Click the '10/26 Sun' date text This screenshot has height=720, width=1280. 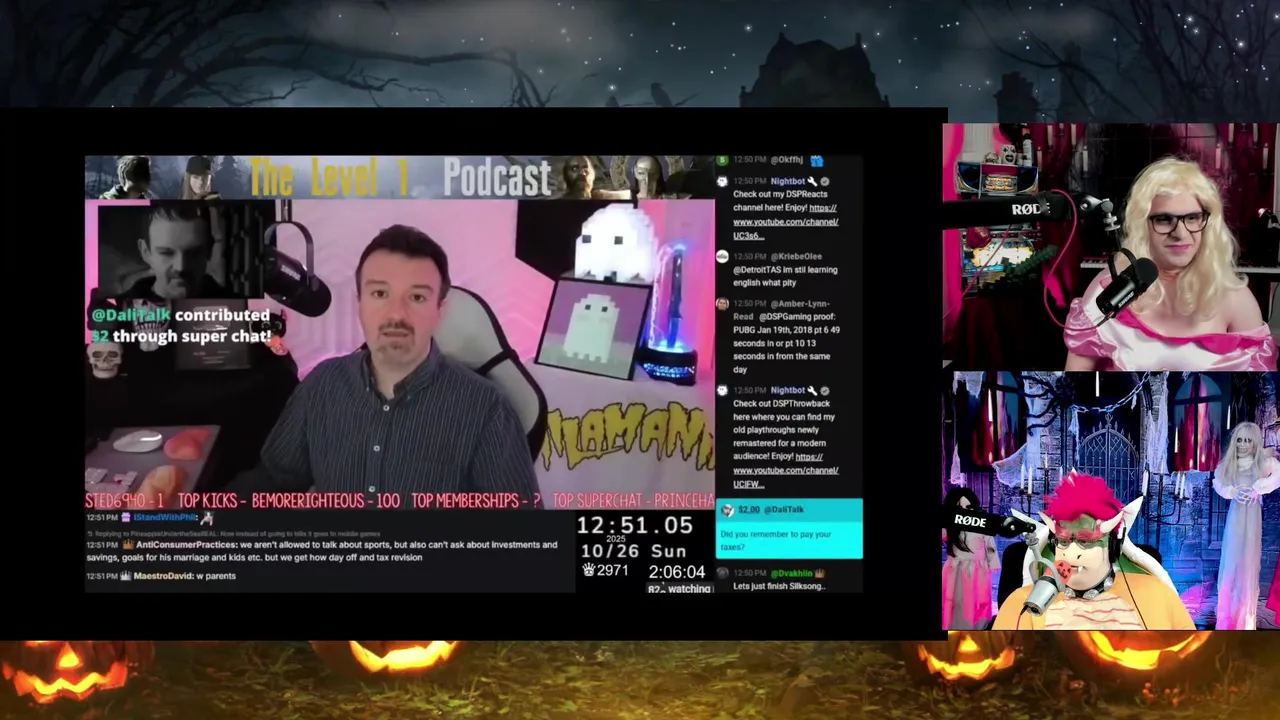coord(634,551)
